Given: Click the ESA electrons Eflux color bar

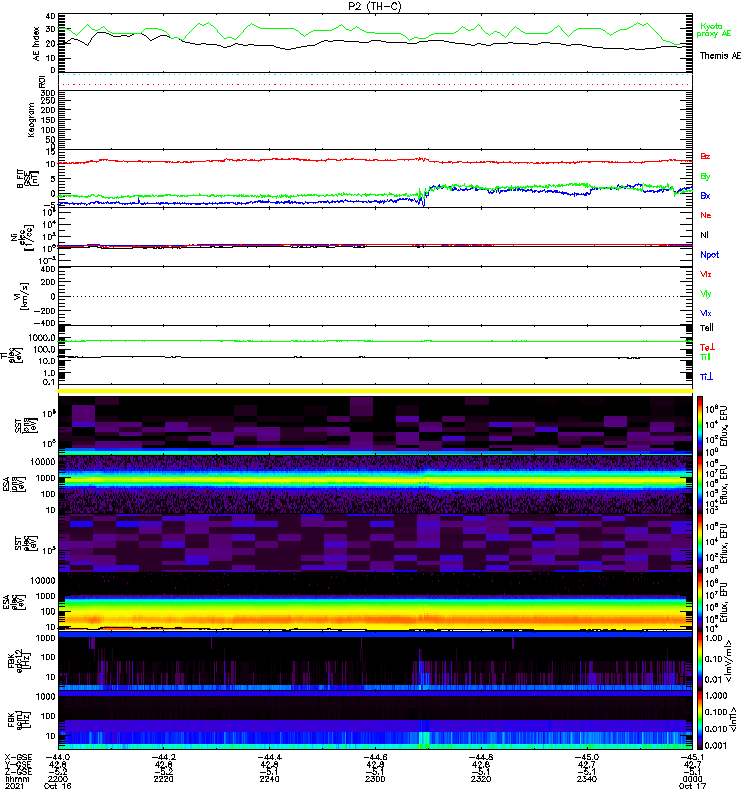Looking at the screenshot, I should click(x=700, y=602).
